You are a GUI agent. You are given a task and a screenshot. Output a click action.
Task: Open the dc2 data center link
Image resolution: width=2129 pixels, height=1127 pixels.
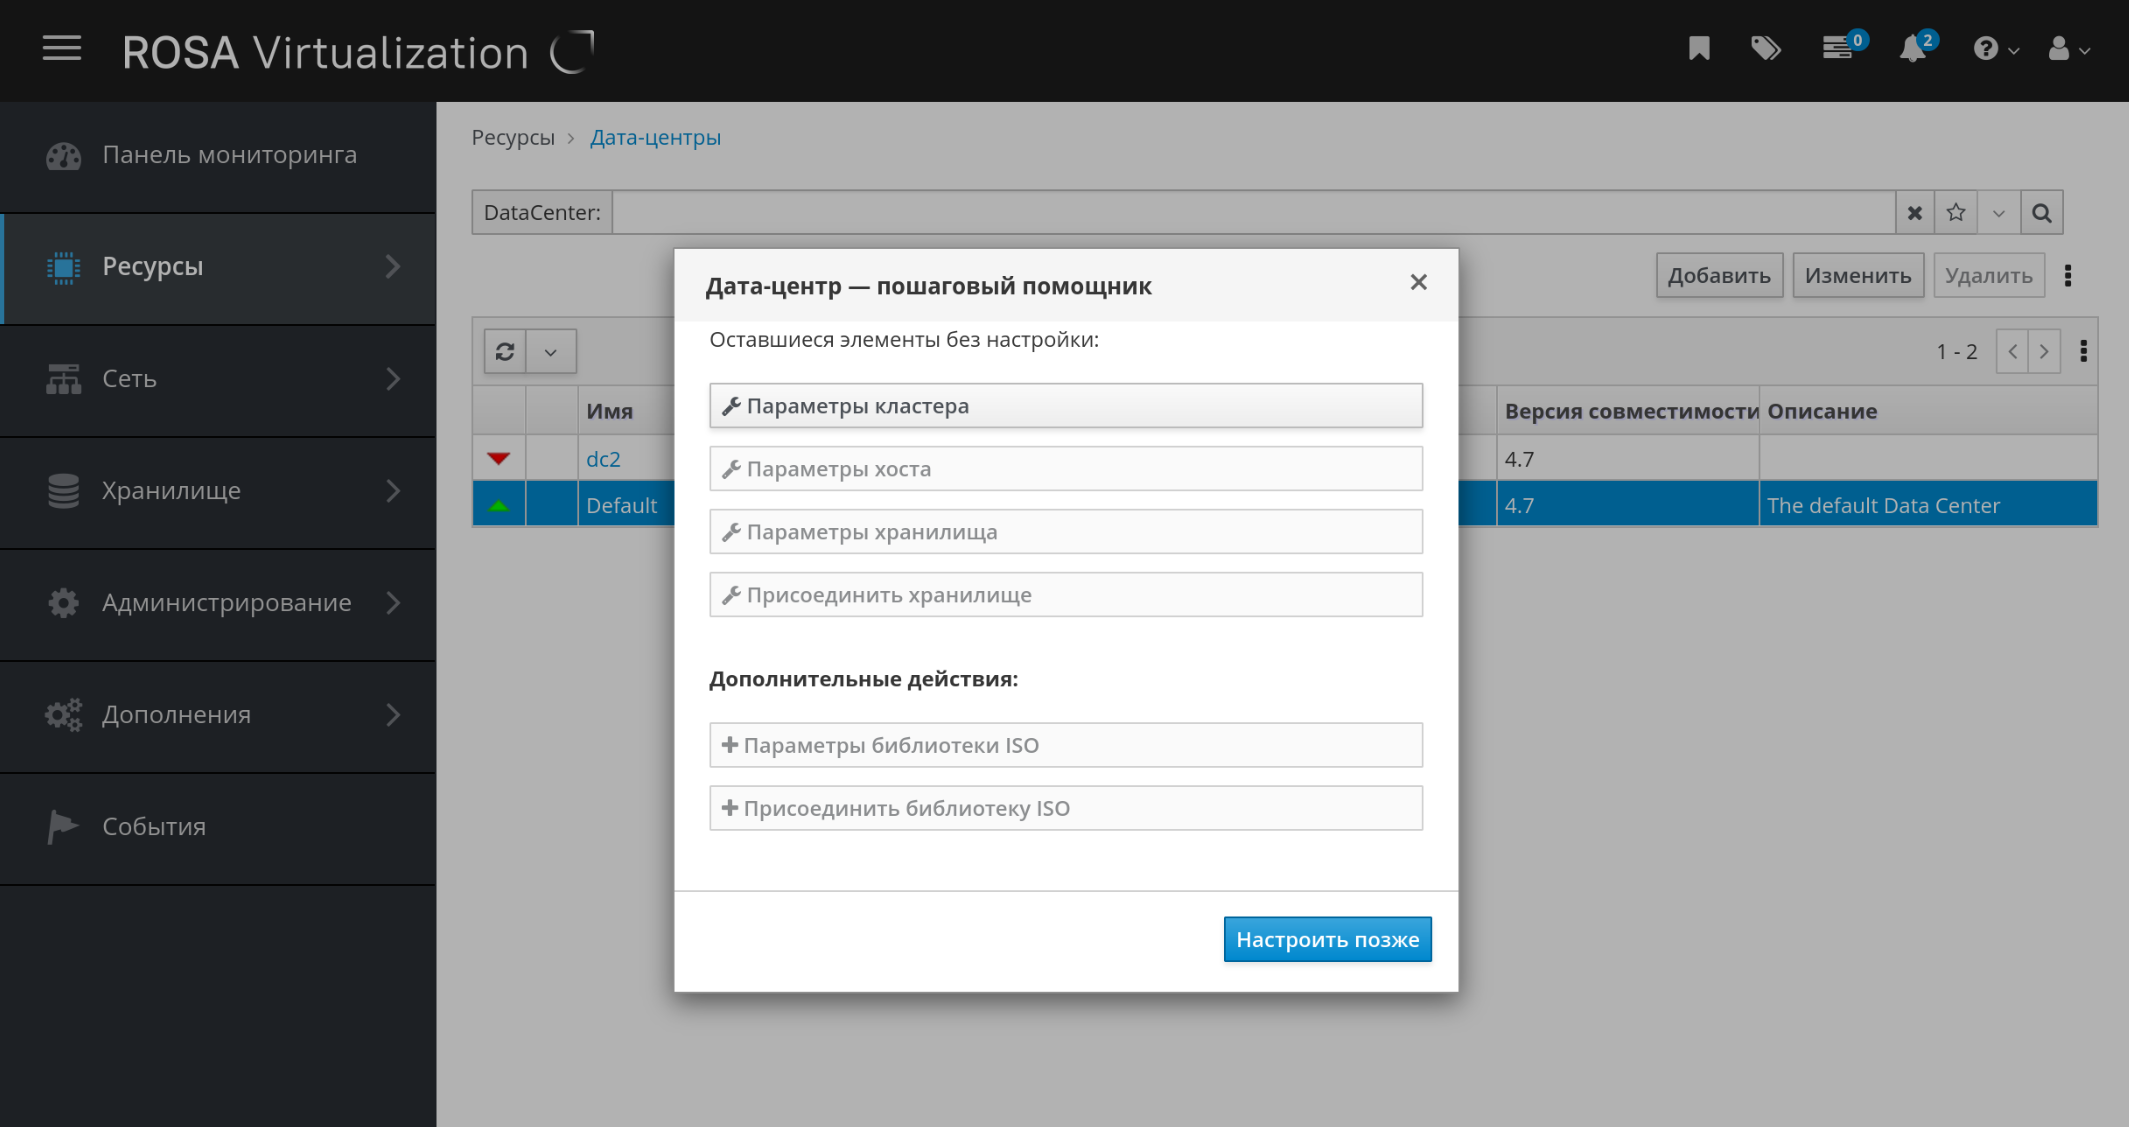point(603,460)
